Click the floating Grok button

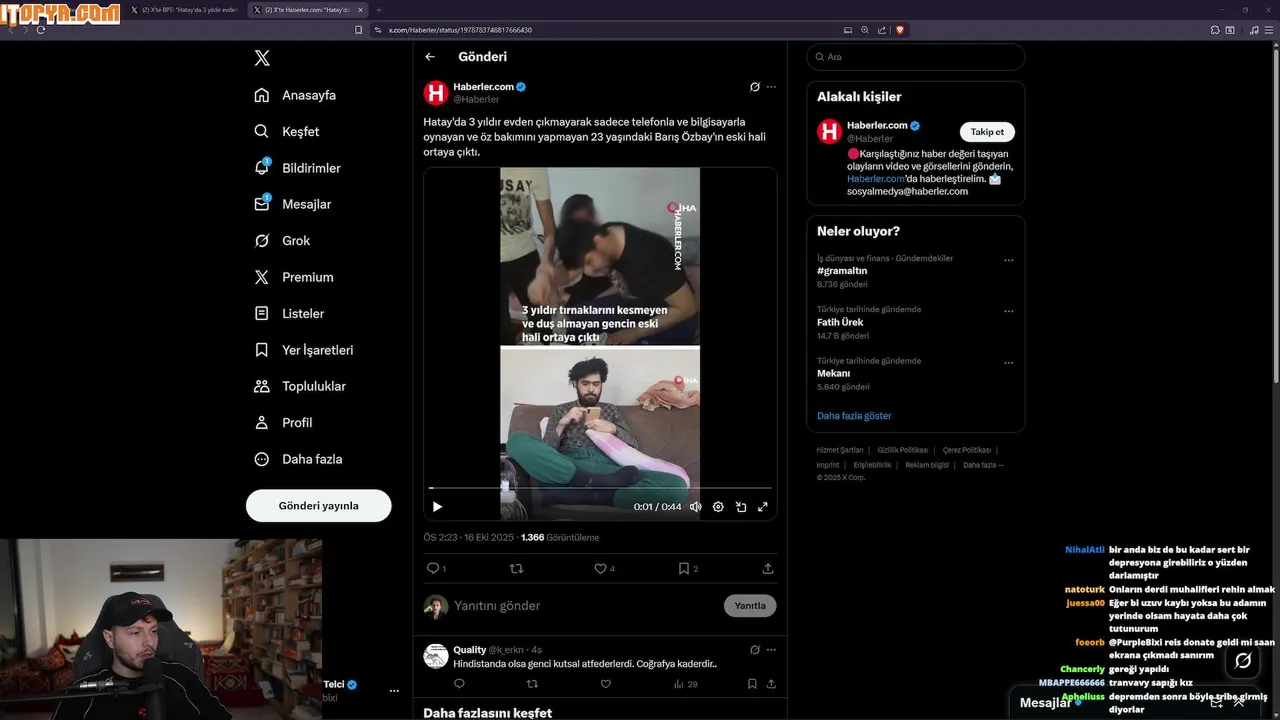pos(1243,661)
